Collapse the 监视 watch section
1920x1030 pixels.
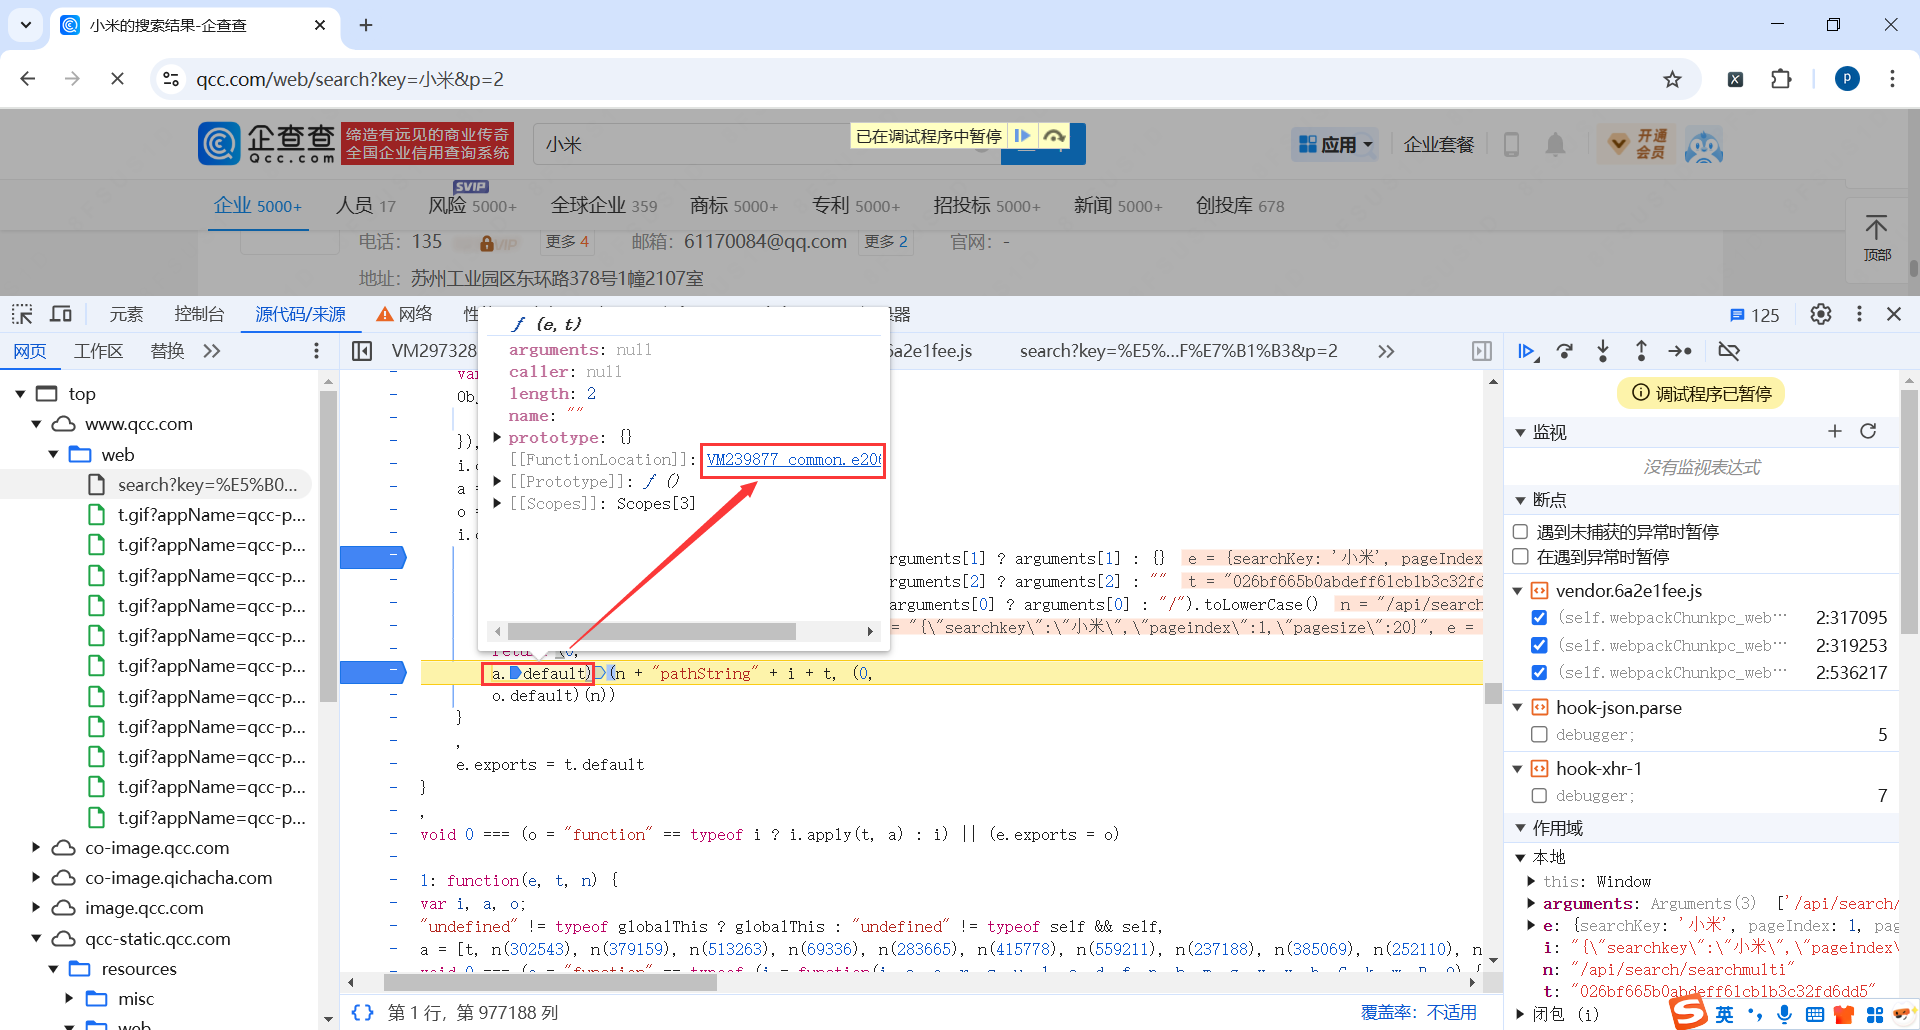(1520, 432)
